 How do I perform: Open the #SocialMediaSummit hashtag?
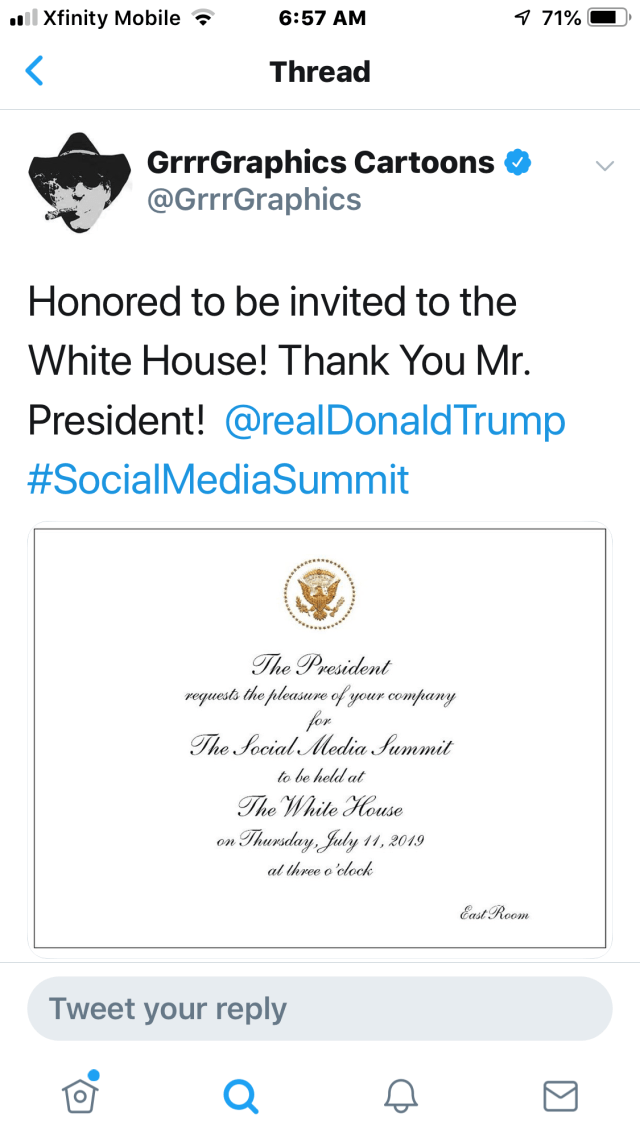[219, 480]
